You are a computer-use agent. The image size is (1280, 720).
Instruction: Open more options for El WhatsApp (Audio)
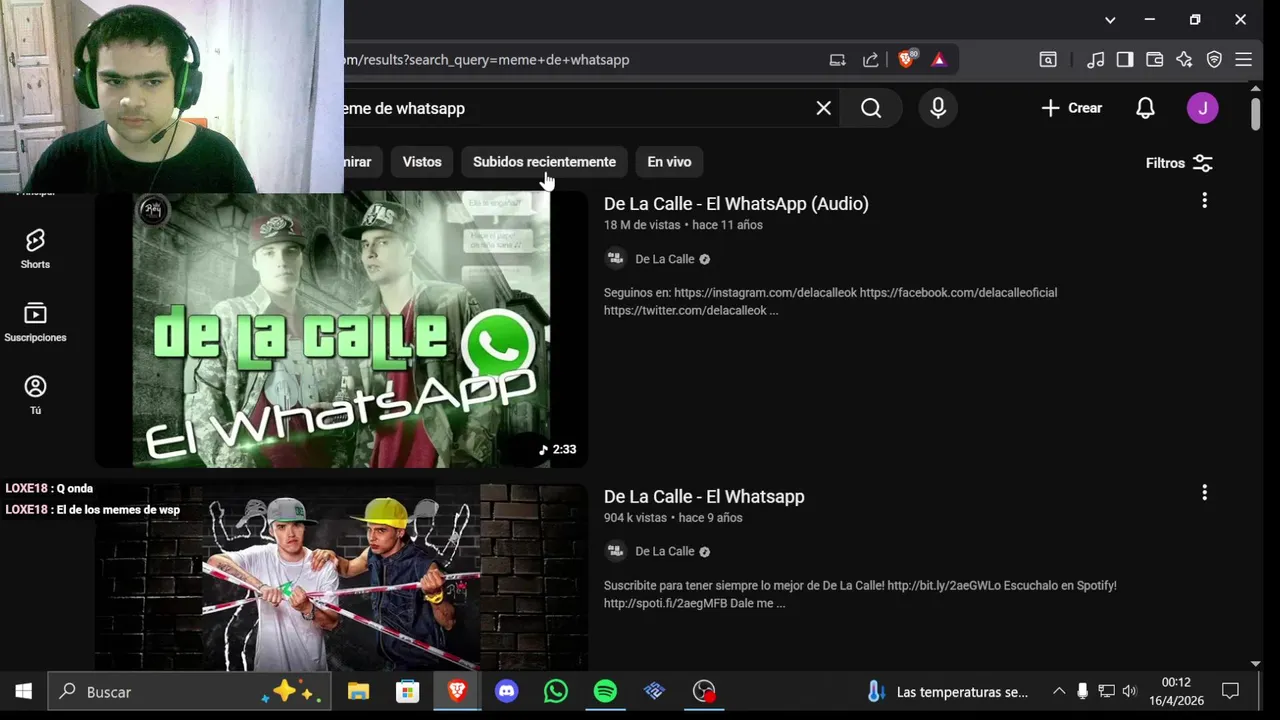pos(1204,200)
